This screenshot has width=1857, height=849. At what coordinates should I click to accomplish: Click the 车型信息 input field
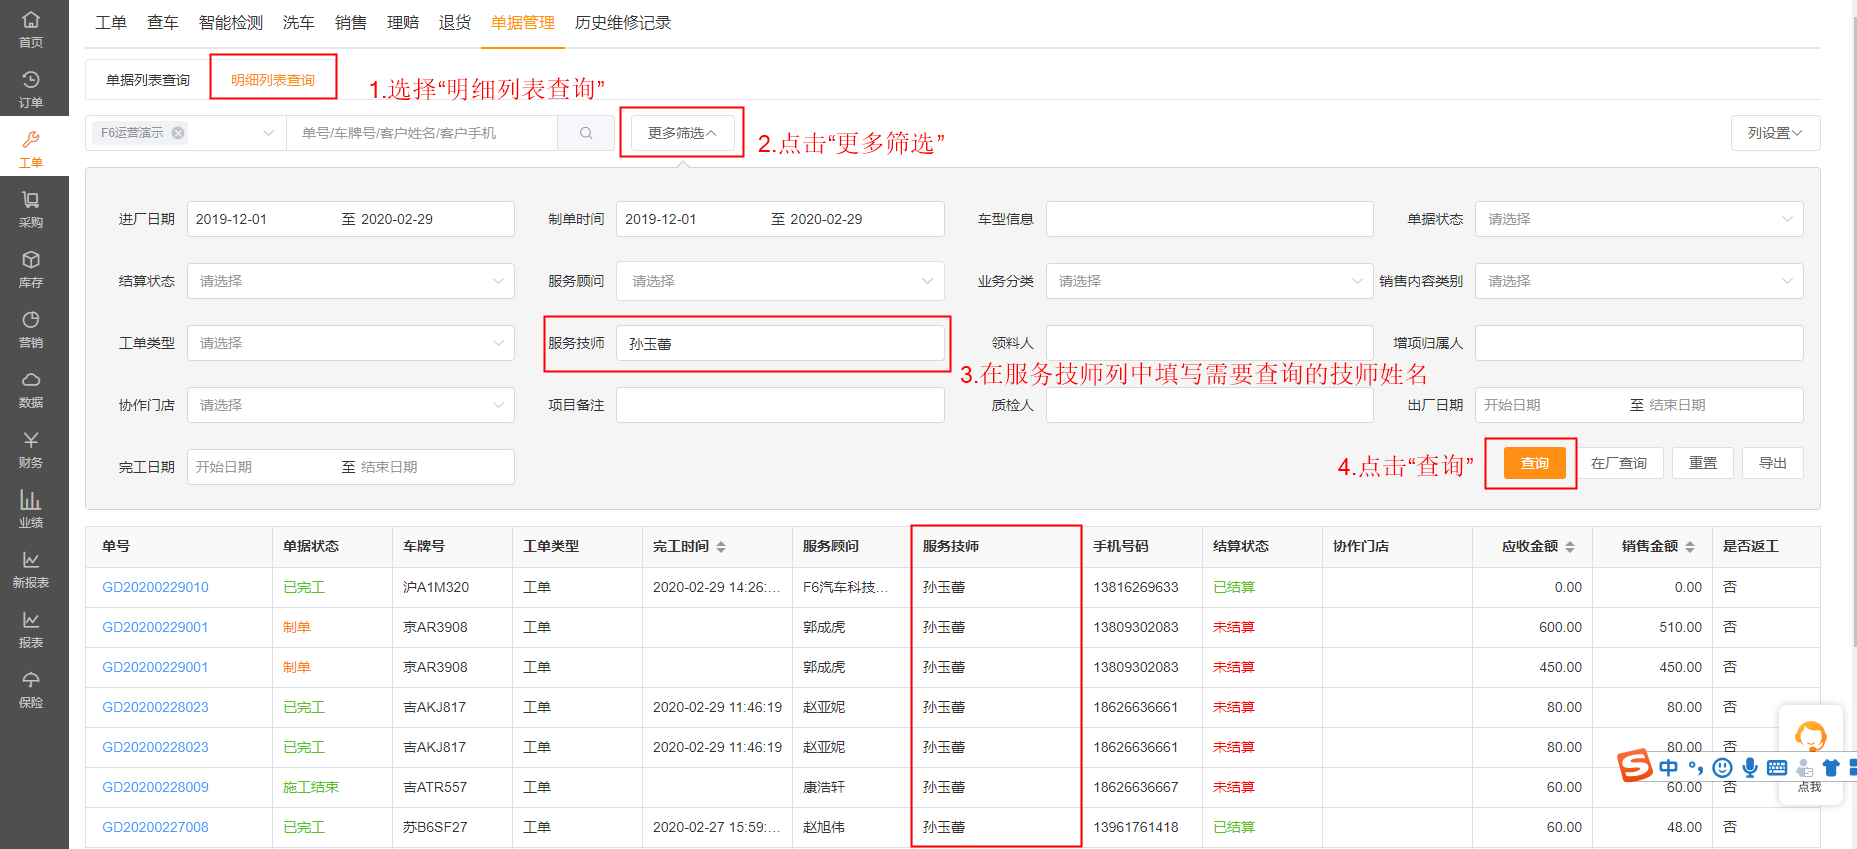[1210, 219]
